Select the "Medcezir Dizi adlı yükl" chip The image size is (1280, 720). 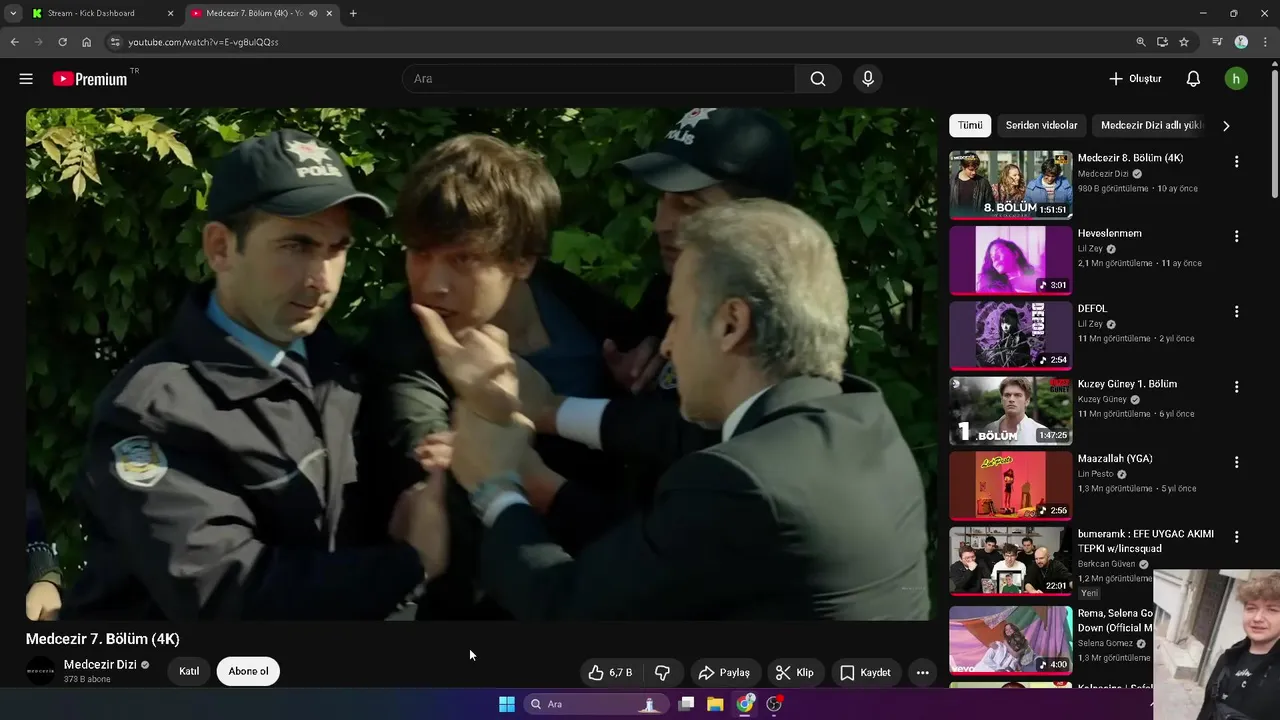click(x=1151, y=126)
